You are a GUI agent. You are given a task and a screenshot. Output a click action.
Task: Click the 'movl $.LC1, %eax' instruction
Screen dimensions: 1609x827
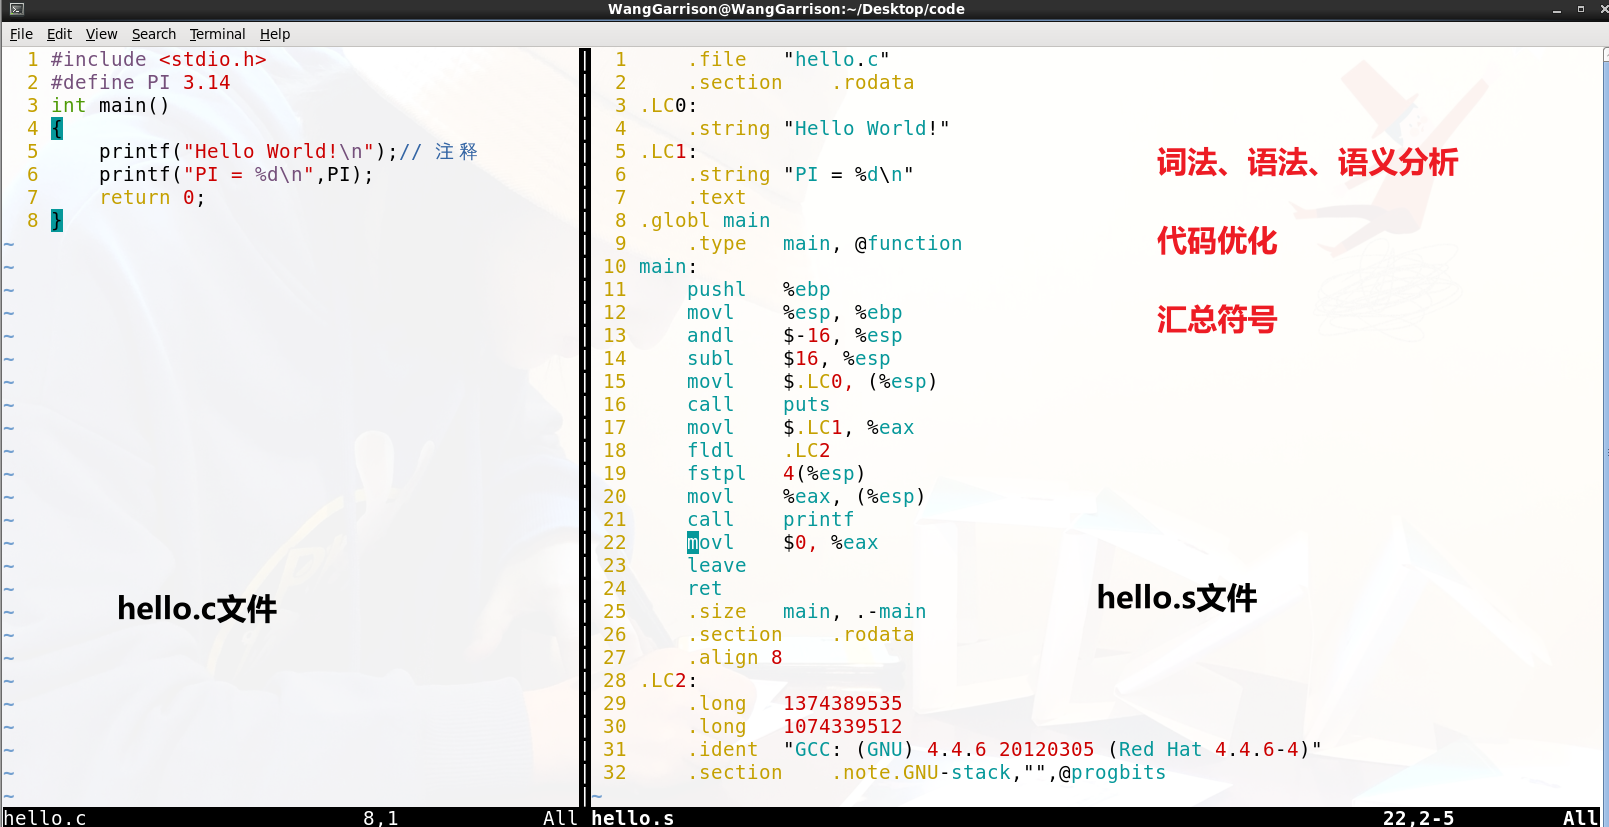pyautogui.click(x=800, y=427)
